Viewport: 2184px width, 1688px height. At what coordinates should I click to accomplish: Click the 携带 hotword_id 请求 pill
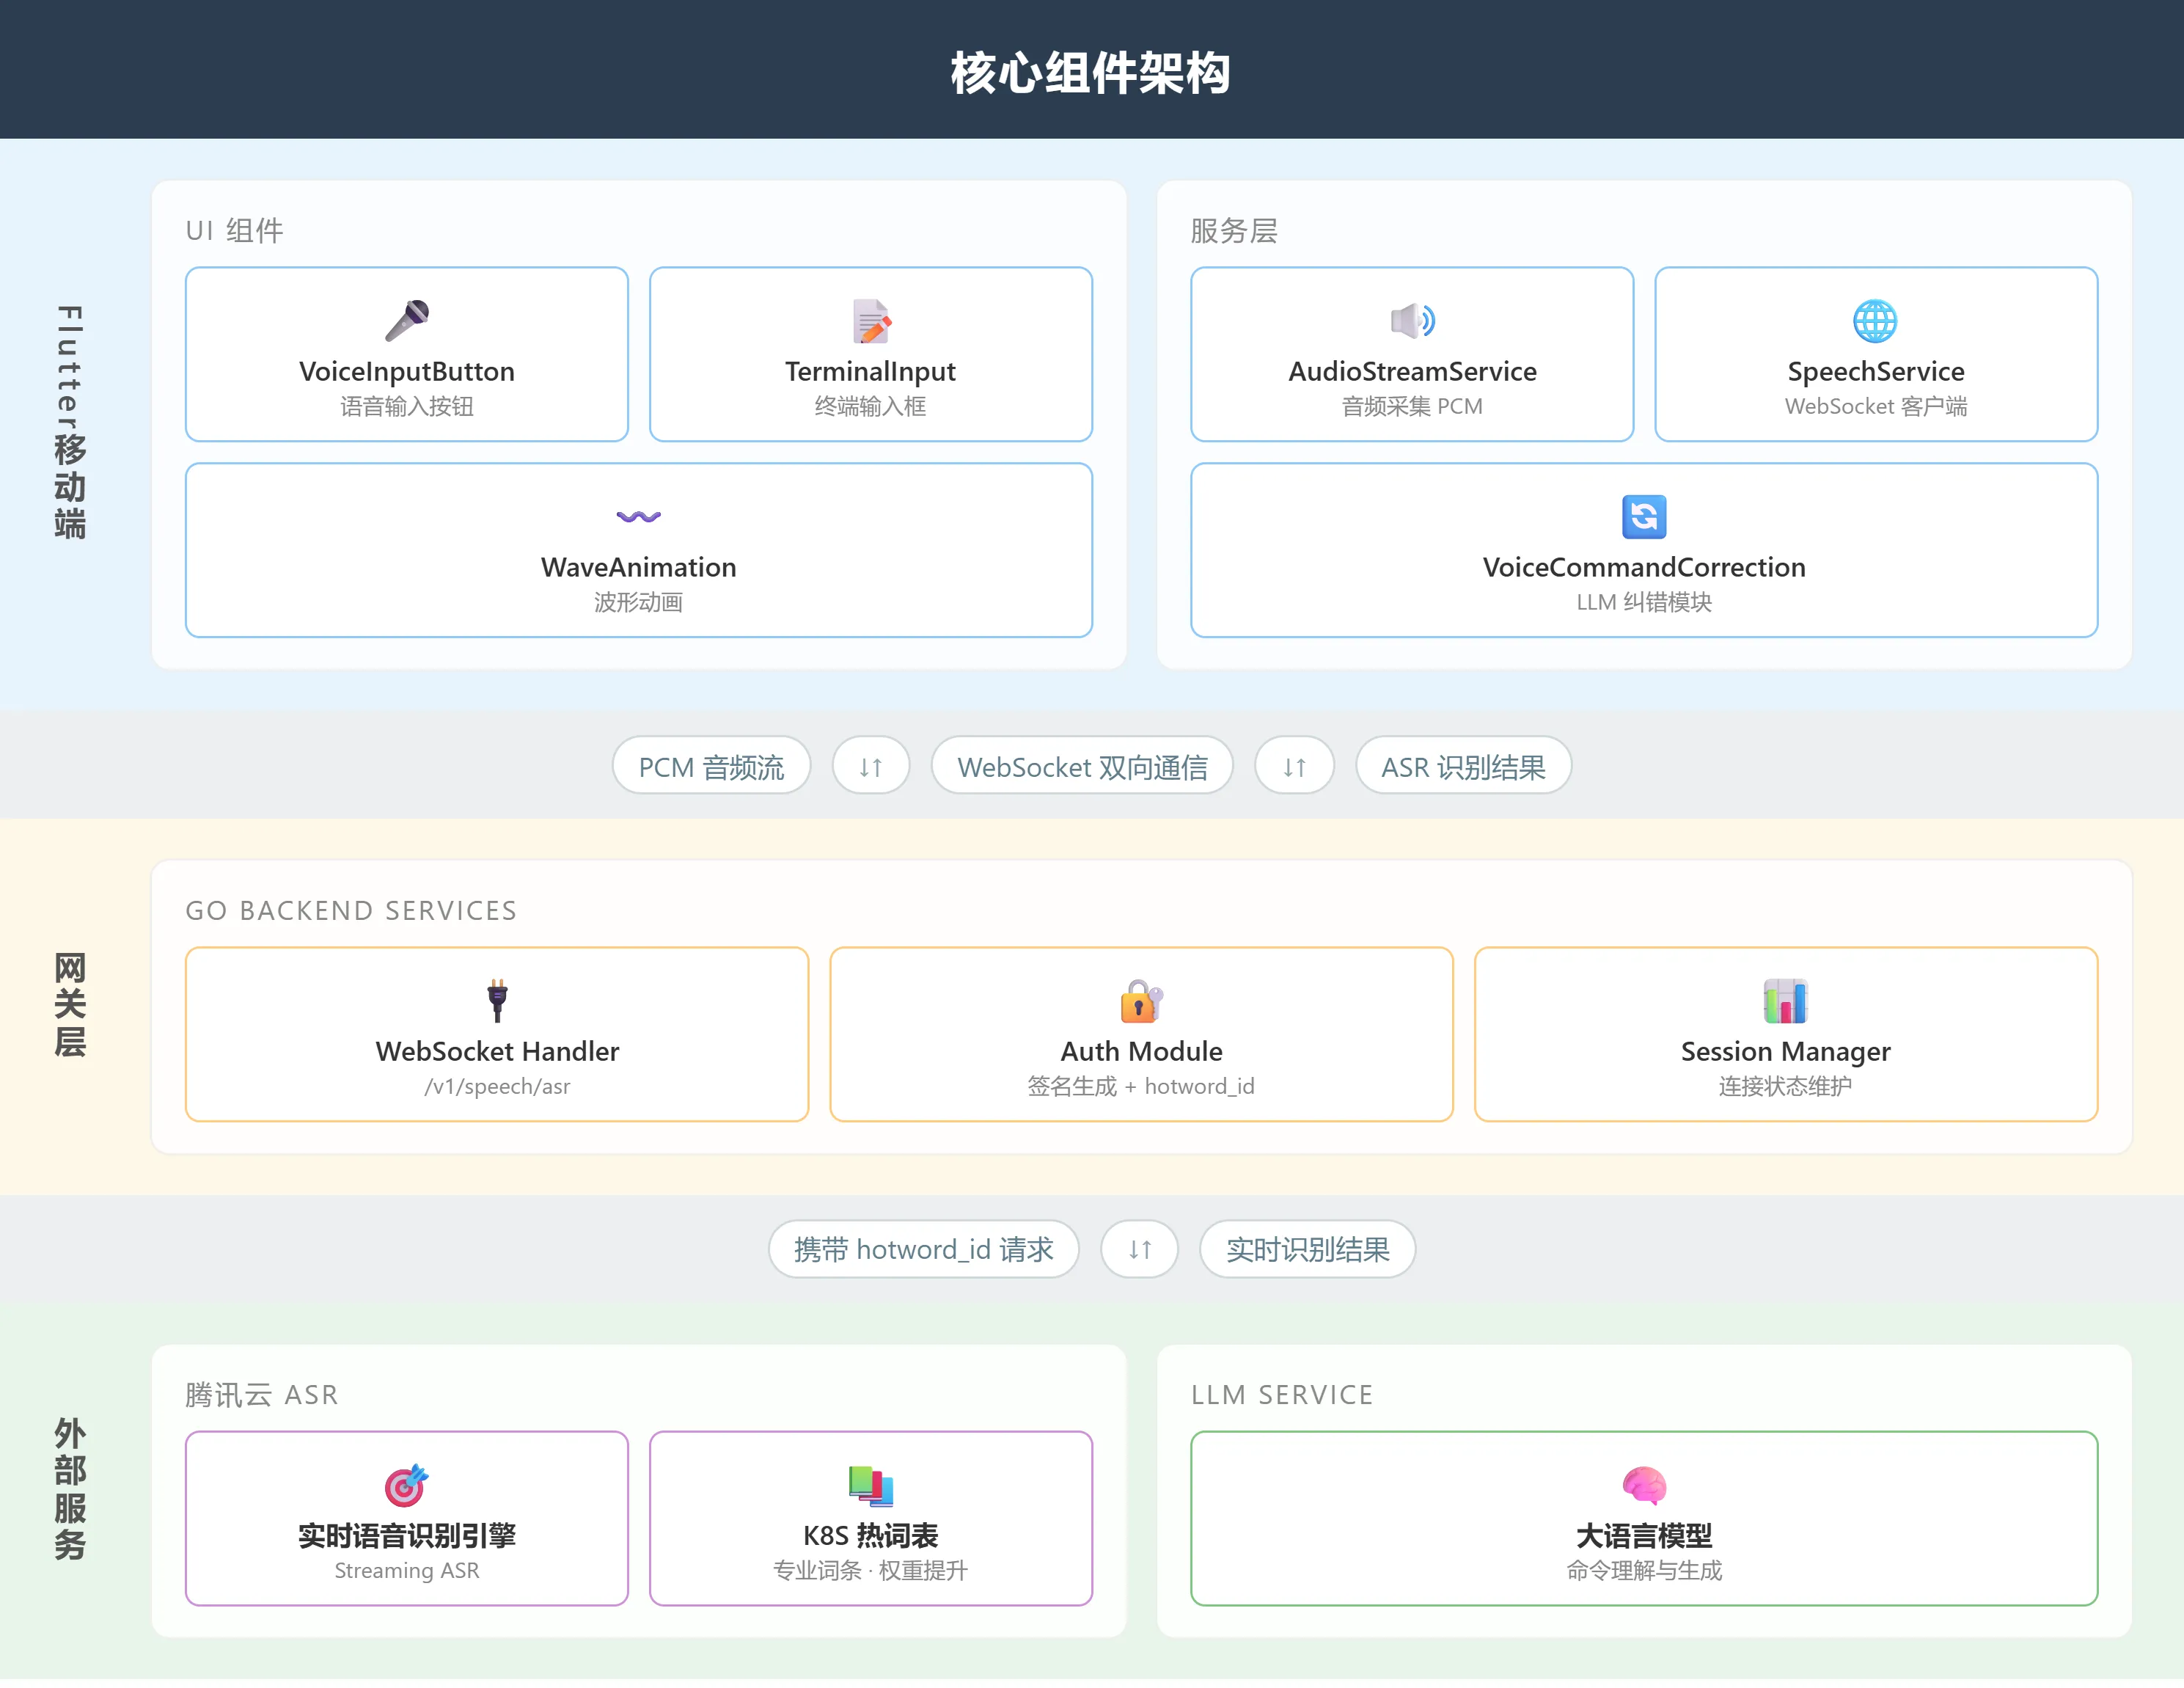point(923,1249)
